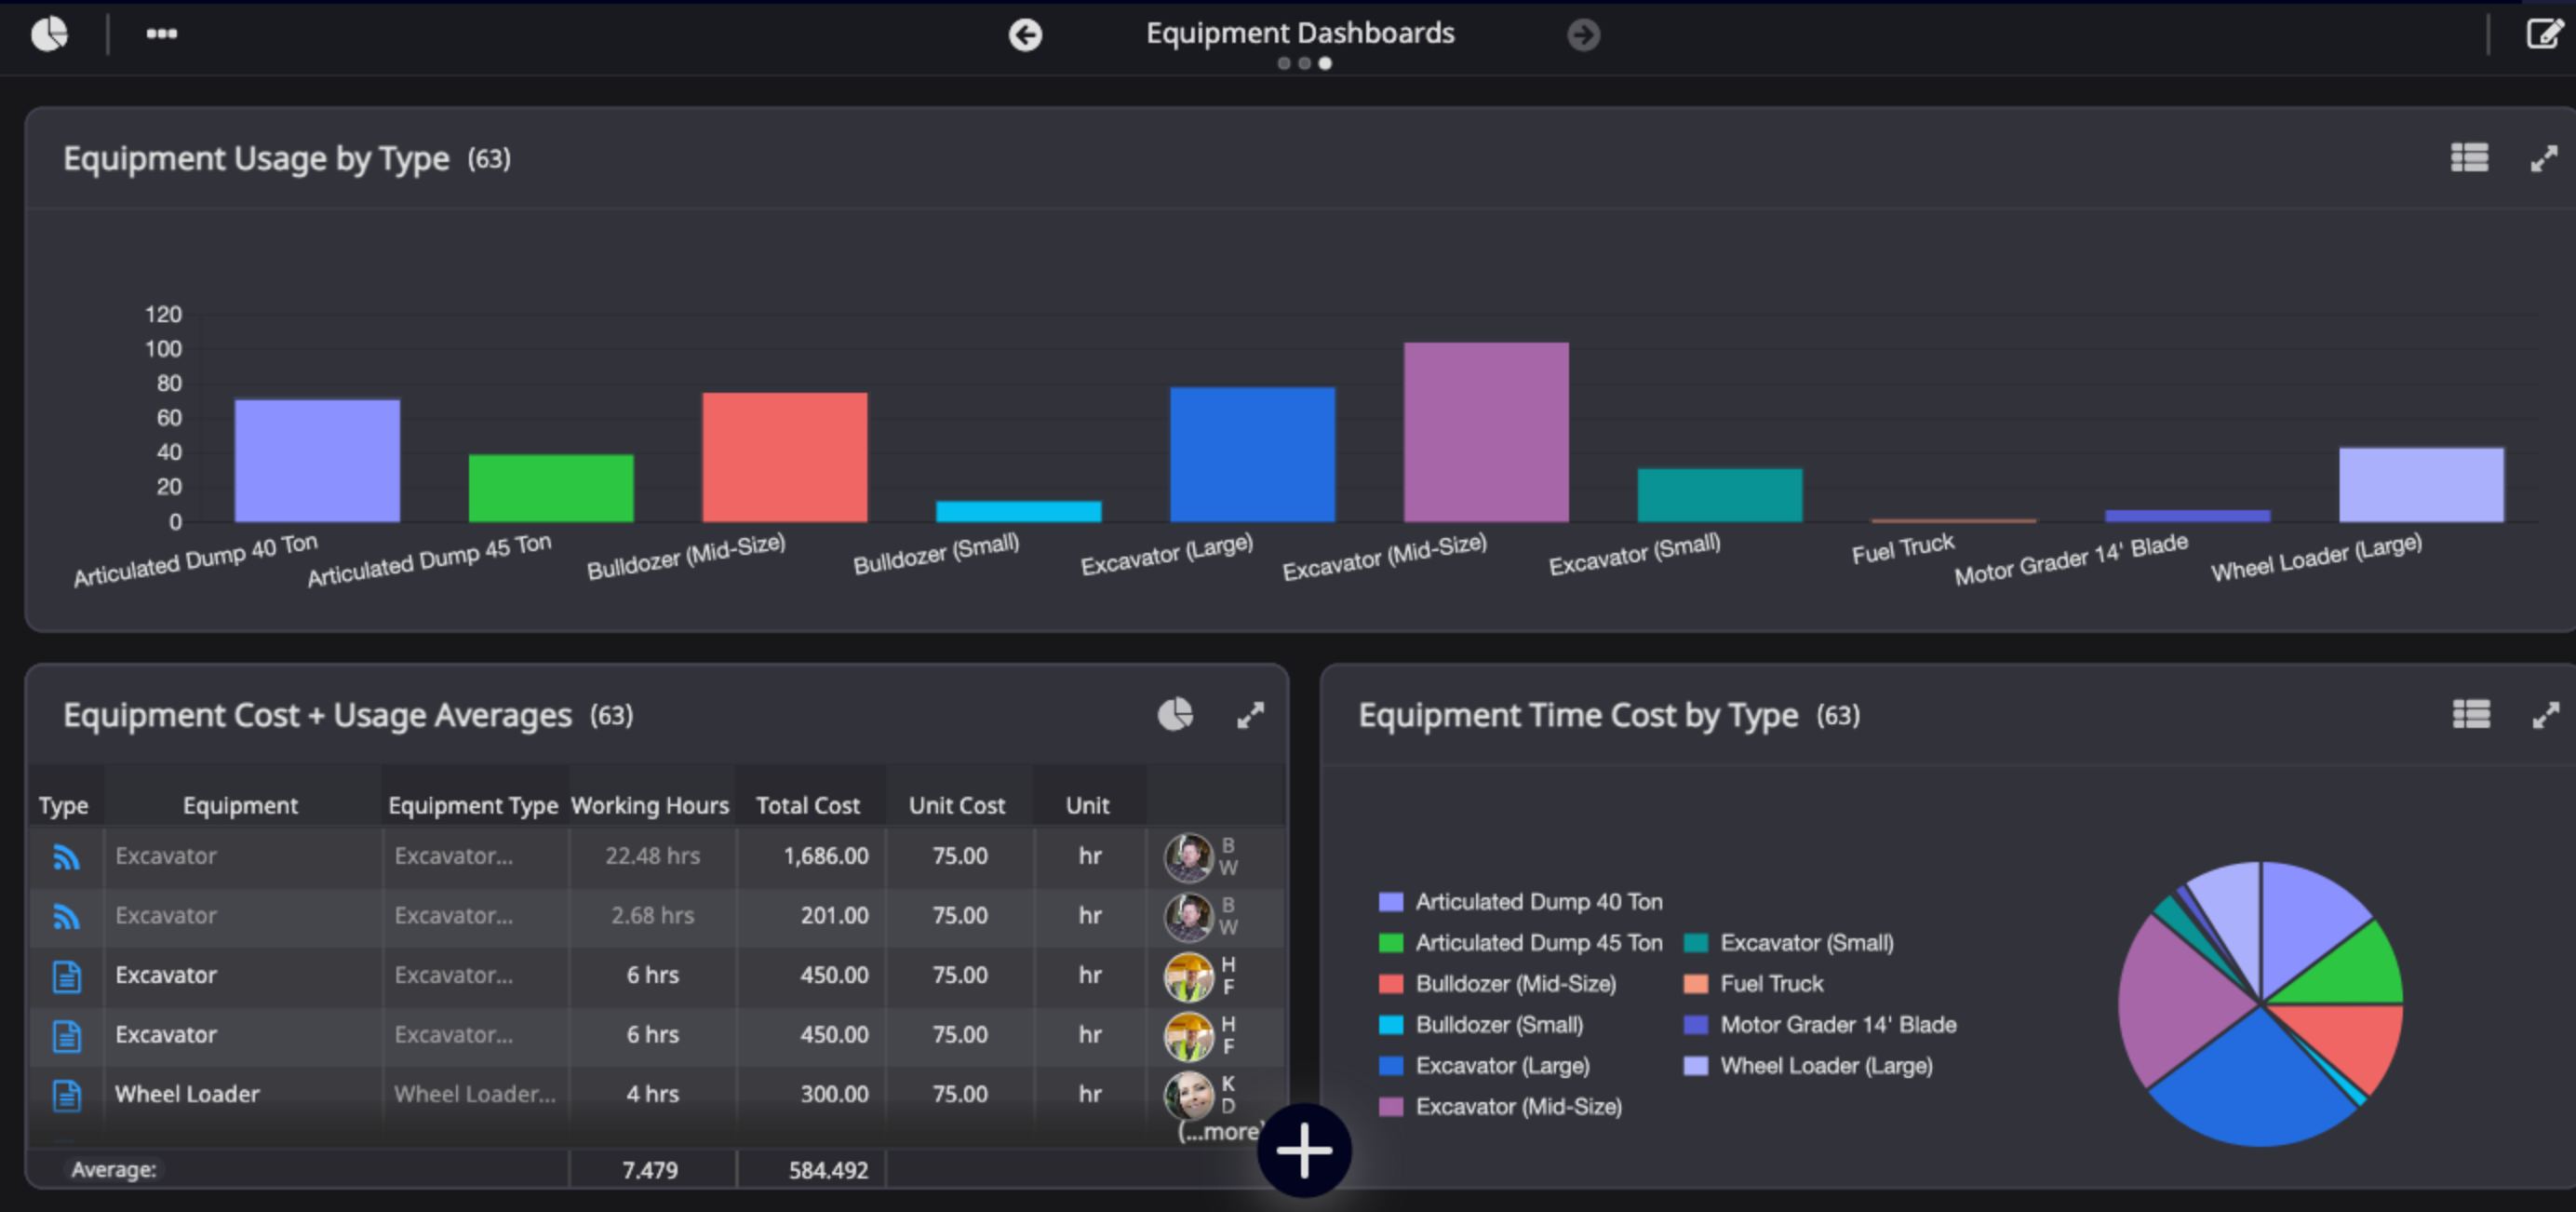Click the Excavator (Mid-Size) bar

1486,432
